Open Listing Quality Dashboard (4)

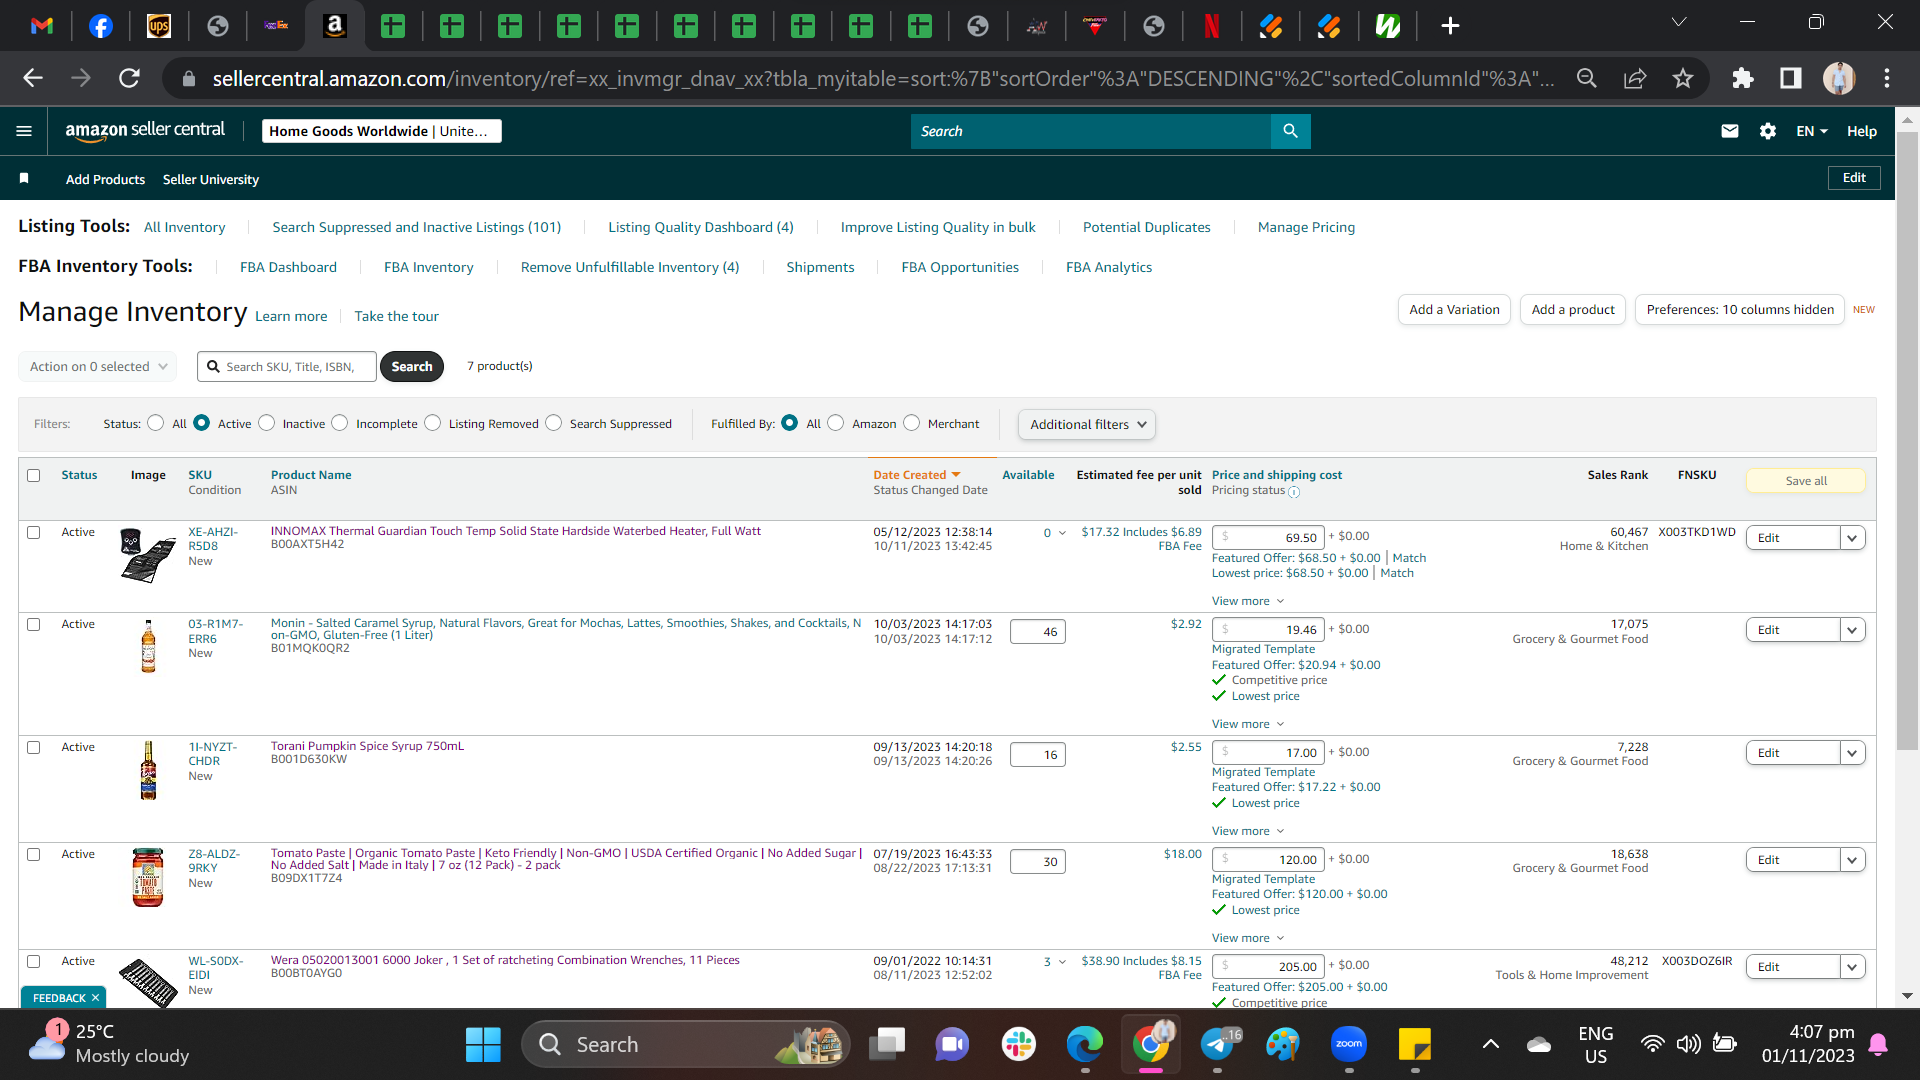(701, 227)
